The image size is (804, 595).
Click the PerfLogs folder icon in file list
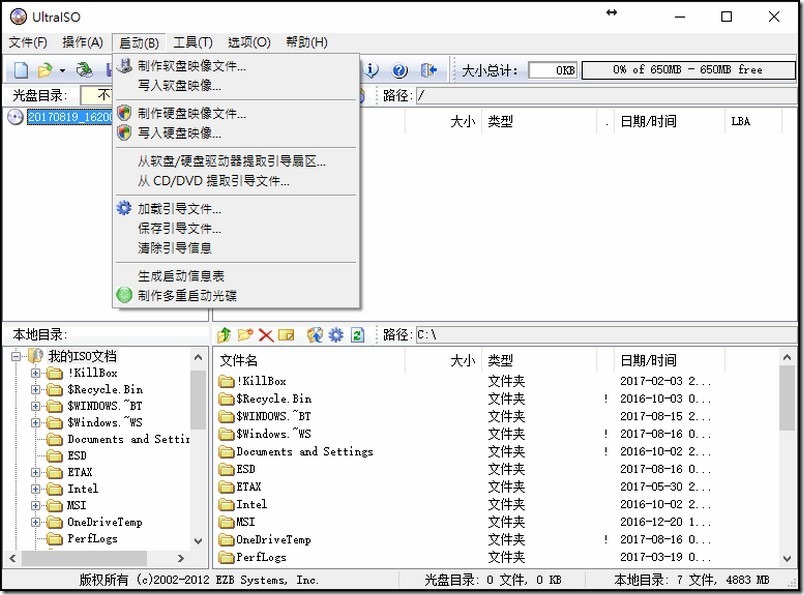coord(226,557)
